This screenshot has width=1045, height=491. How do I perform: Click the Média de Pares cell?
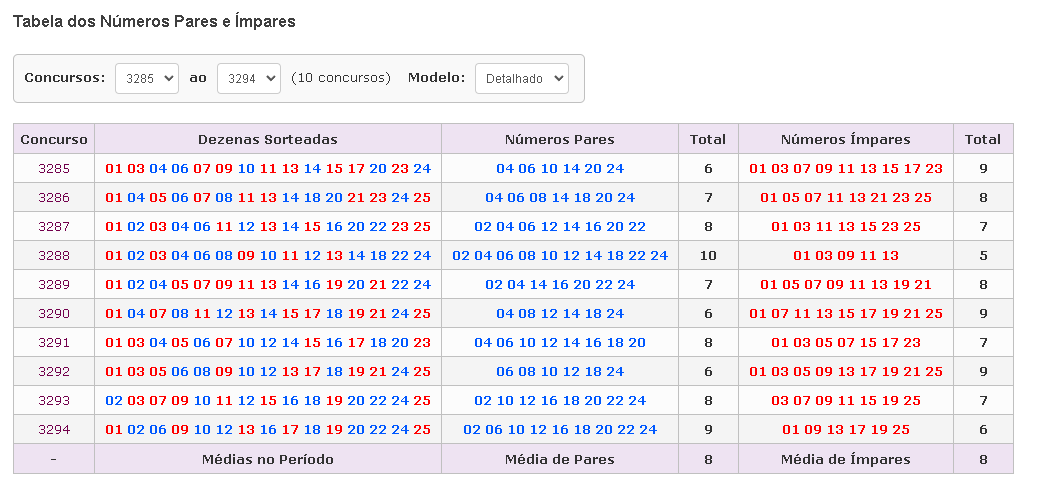[560, 459]
